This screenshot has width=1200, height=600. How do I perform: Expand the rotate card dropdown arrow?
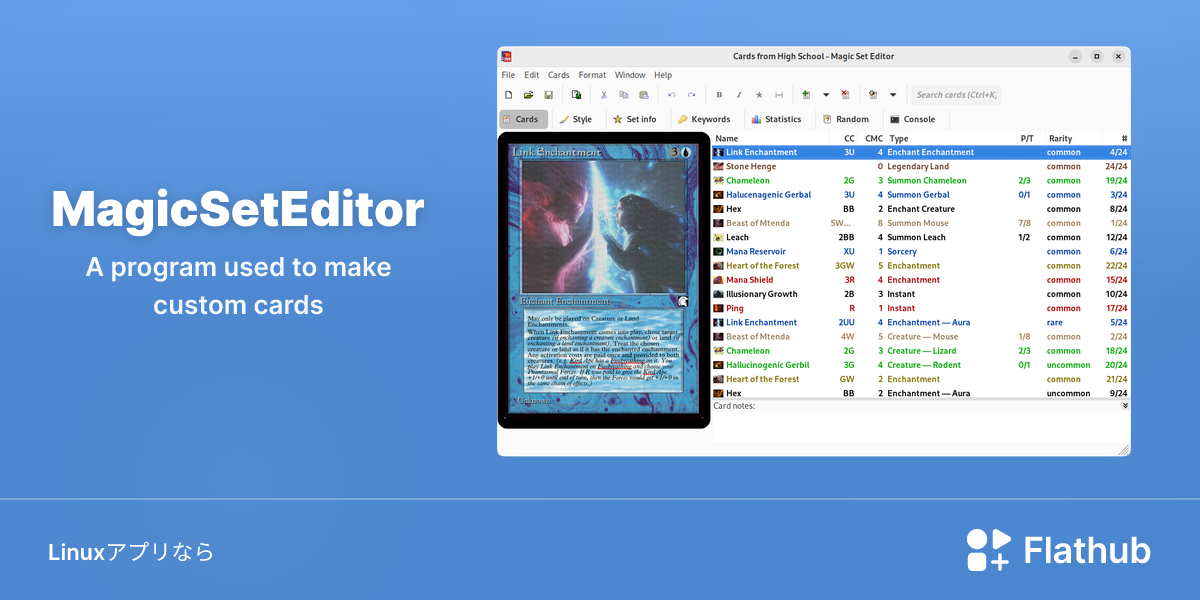point(893,95)
